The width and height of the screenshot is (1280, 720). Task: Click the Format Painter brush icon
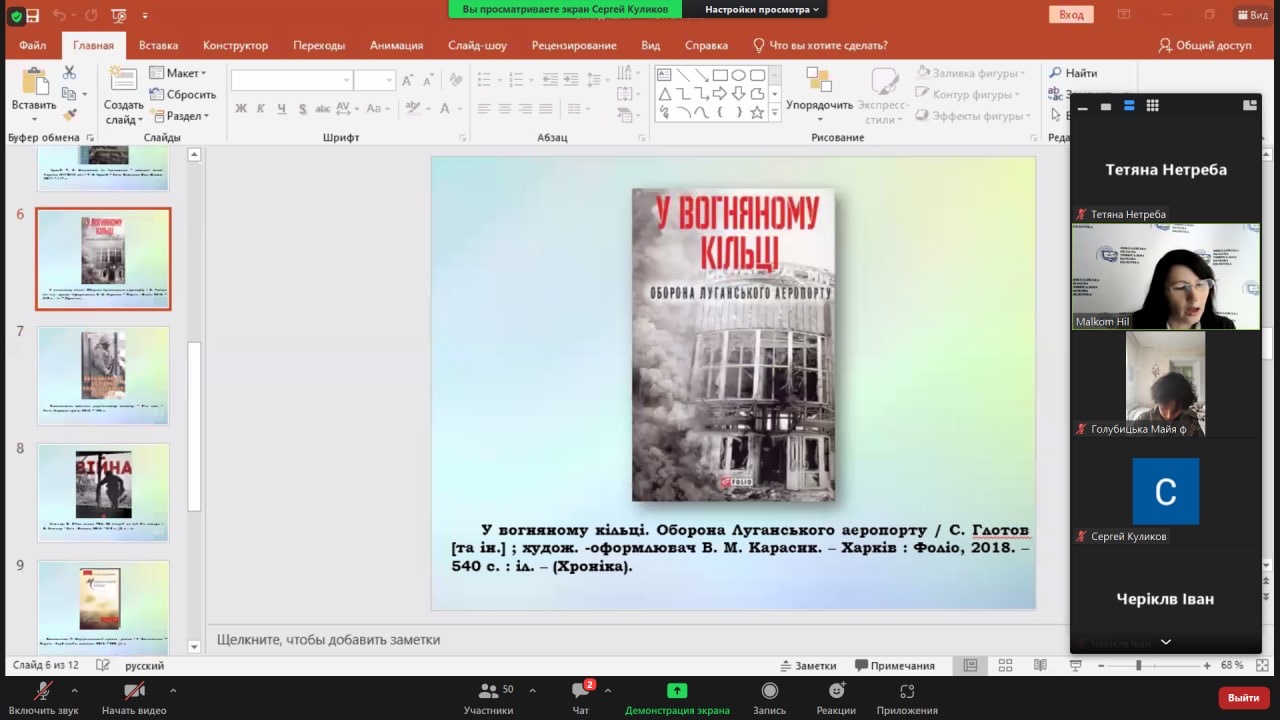(69, 116)
